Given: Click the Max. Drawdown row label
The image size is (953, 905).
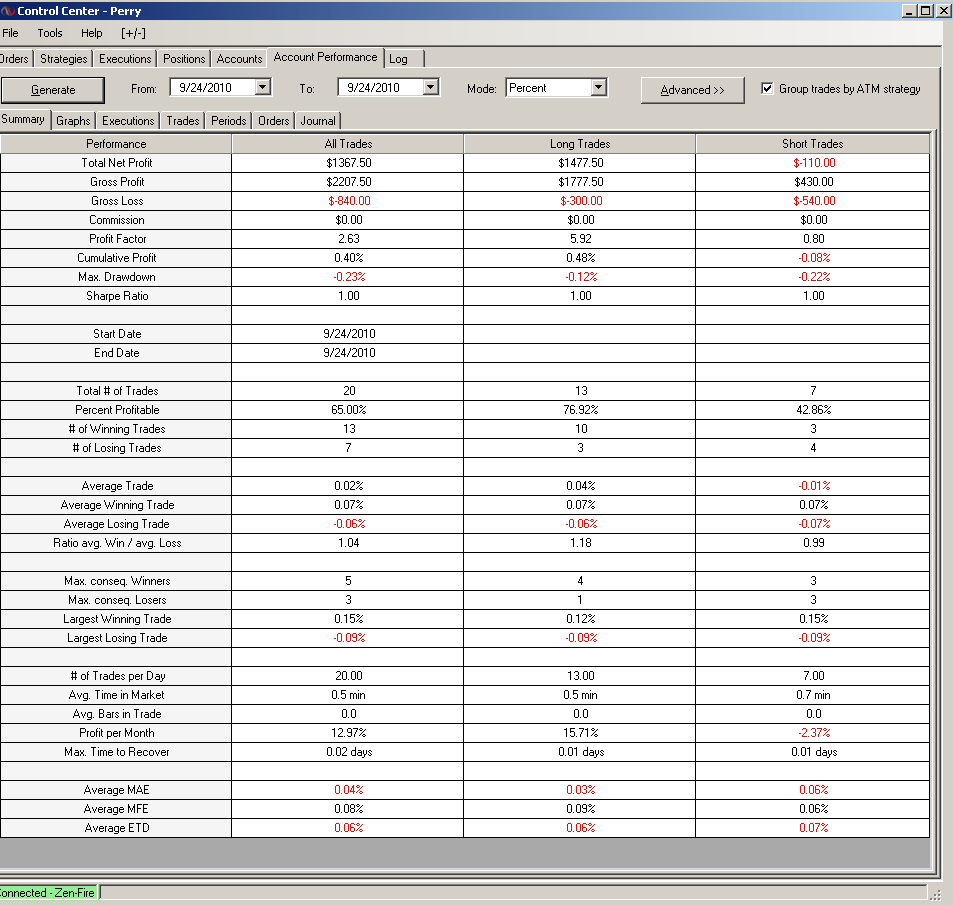Looking at the screenshot, I should coord(117,277).
